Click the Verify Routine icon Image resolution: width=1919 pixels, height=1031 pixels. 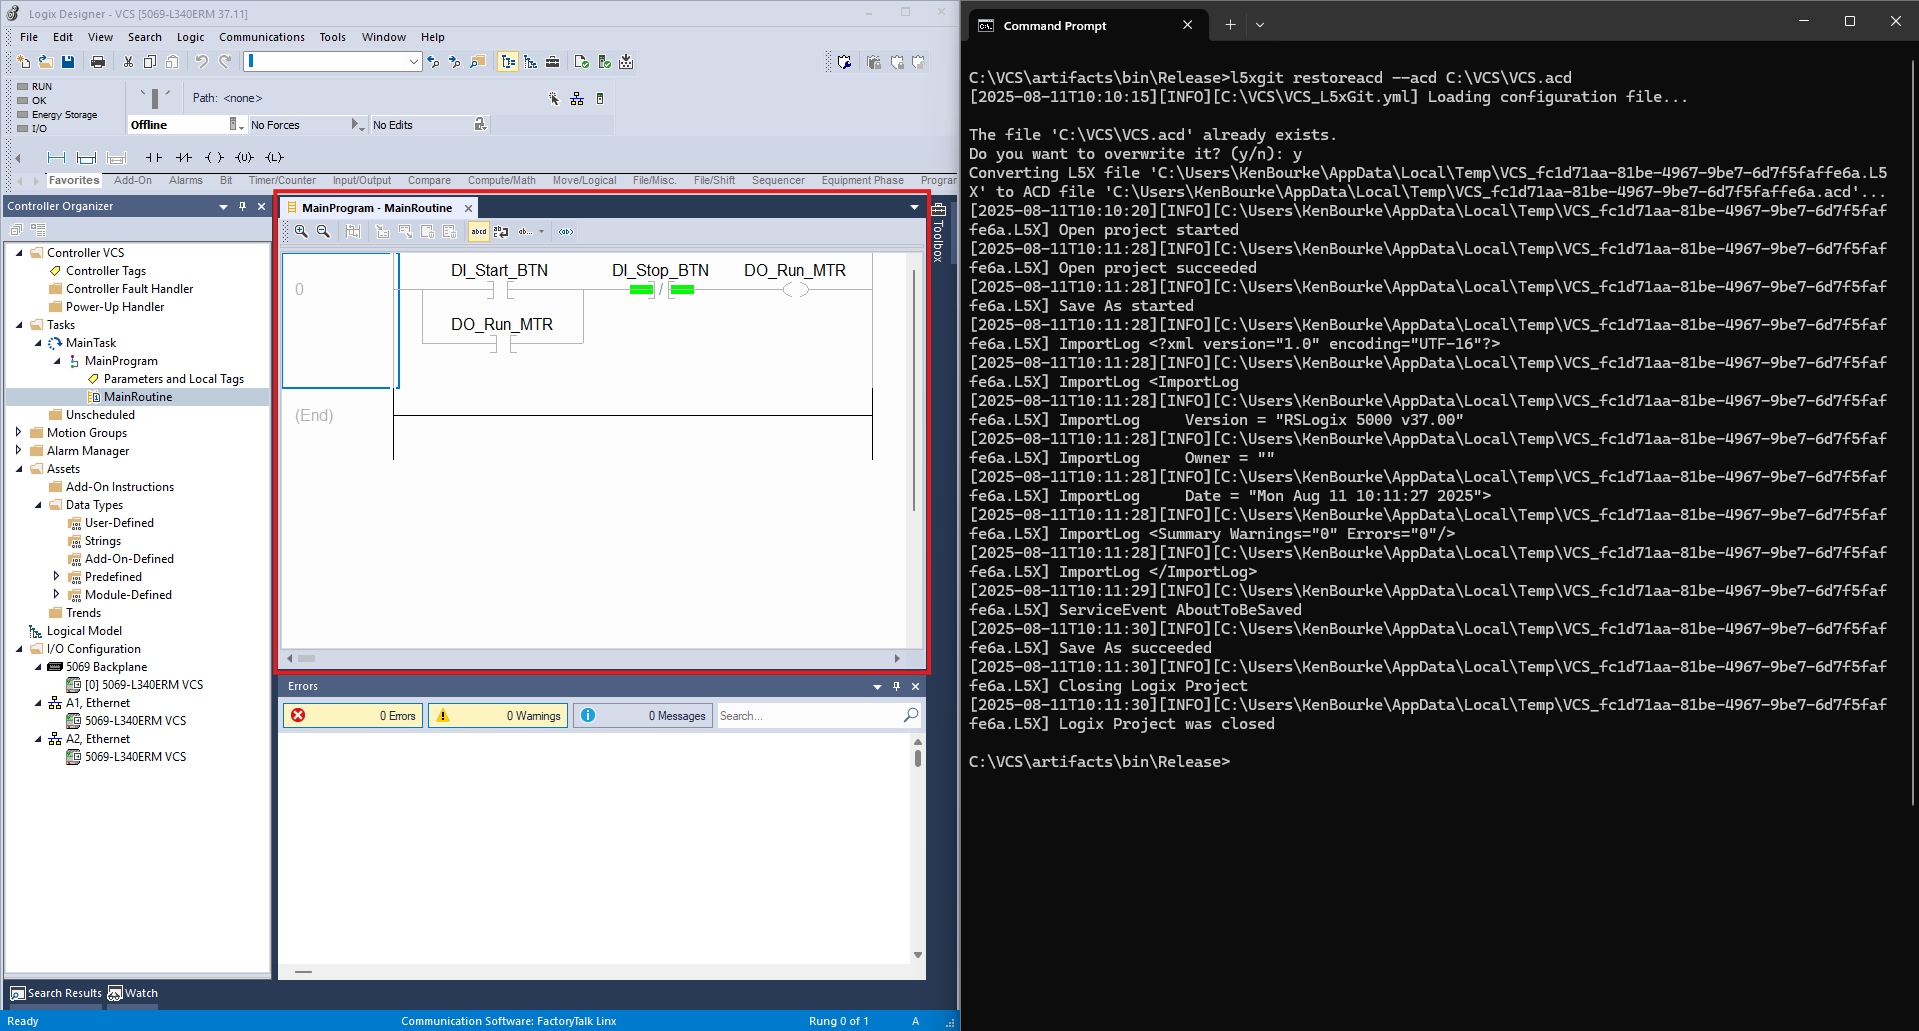click(582, 62)
